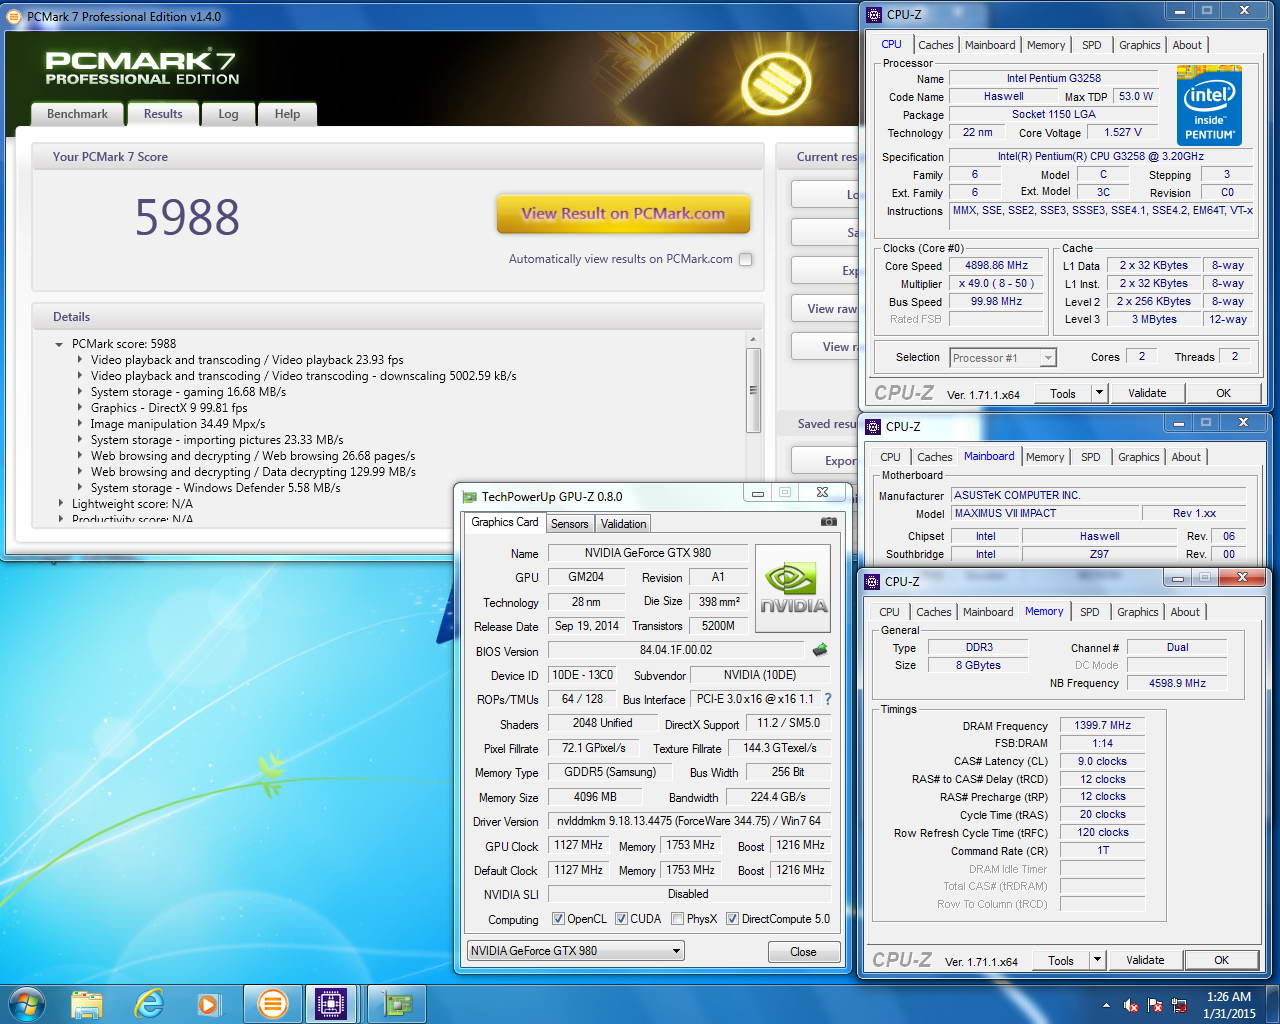The width and height of the screenshot is (1280, 1024).
Task: Toggle the DirectCompute 5.0 checkbox
Action: [x=732, y=919]
